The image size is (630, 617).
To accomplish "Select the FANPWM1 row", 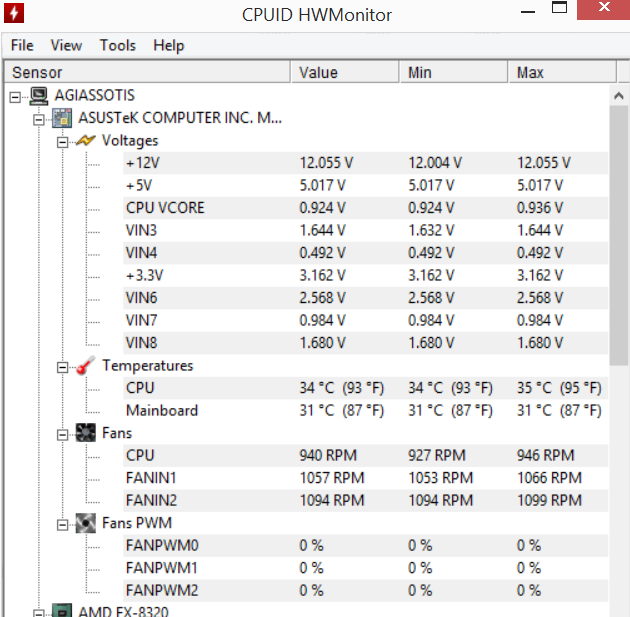I will 366,568.
